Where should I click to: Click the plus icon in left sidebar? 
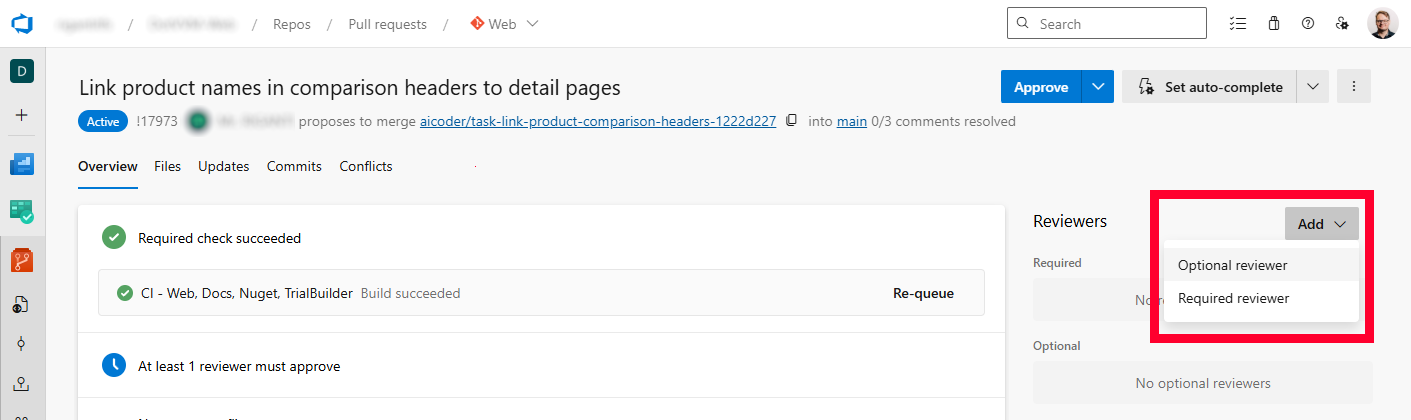pyautogui.click(x=22, y=115)
